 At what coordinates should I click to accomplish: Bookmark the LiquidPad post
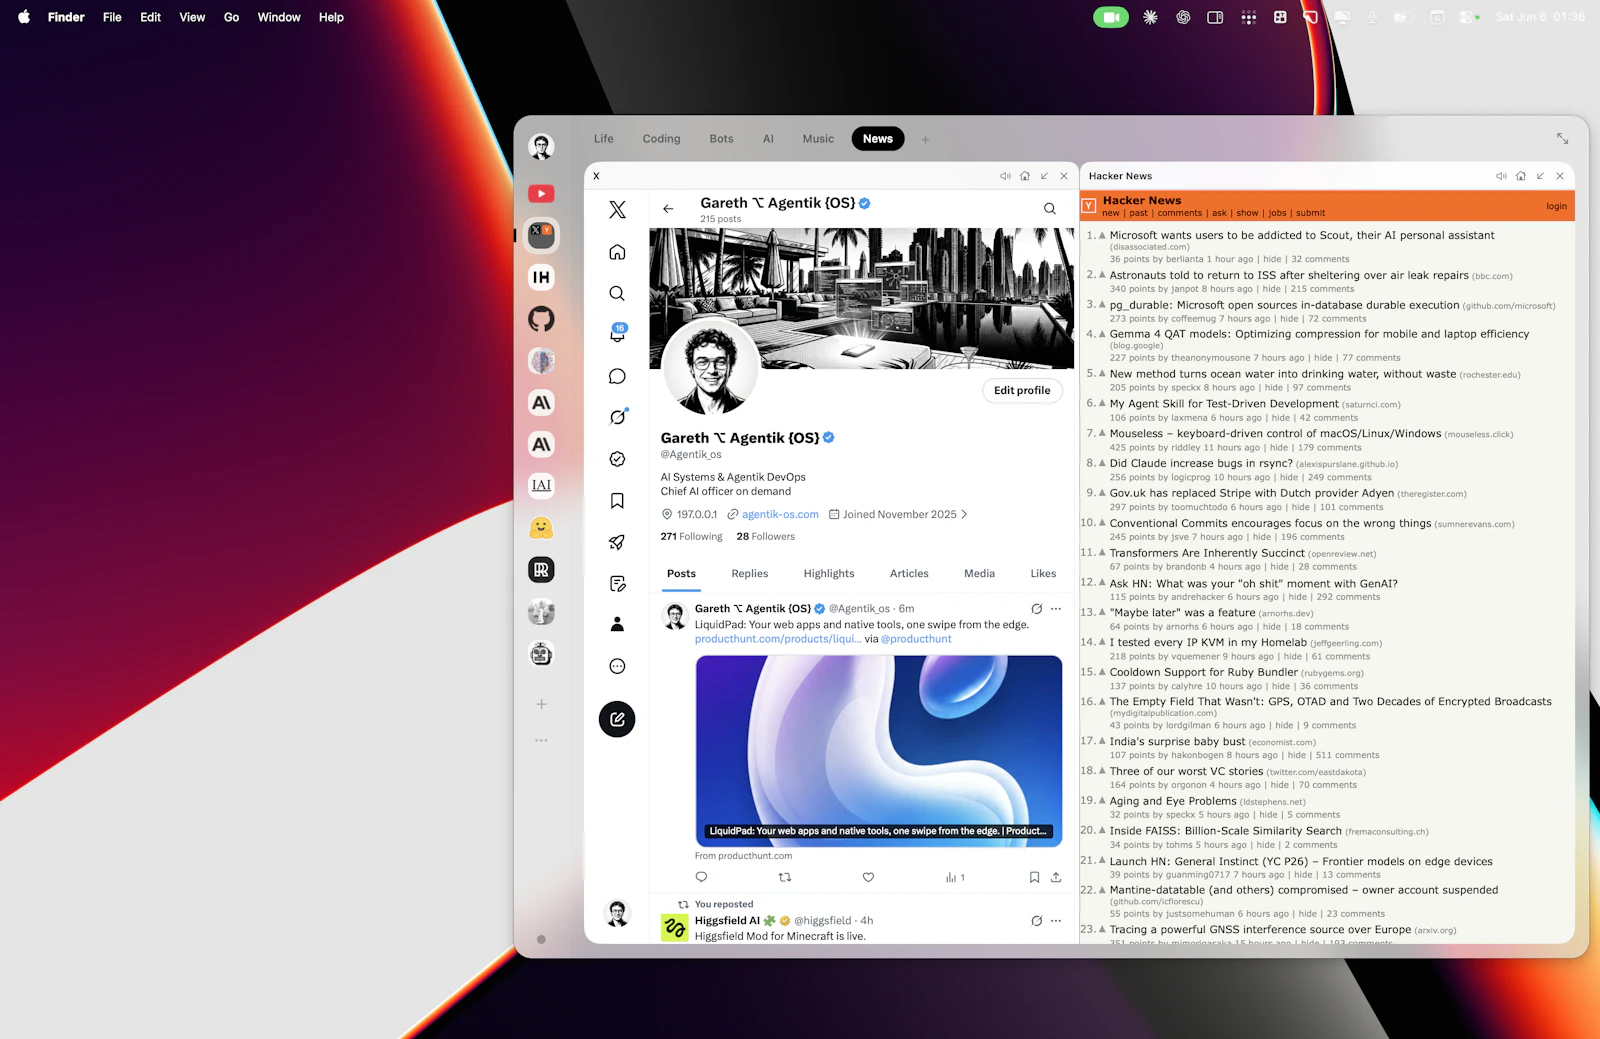pos(1034,877)
